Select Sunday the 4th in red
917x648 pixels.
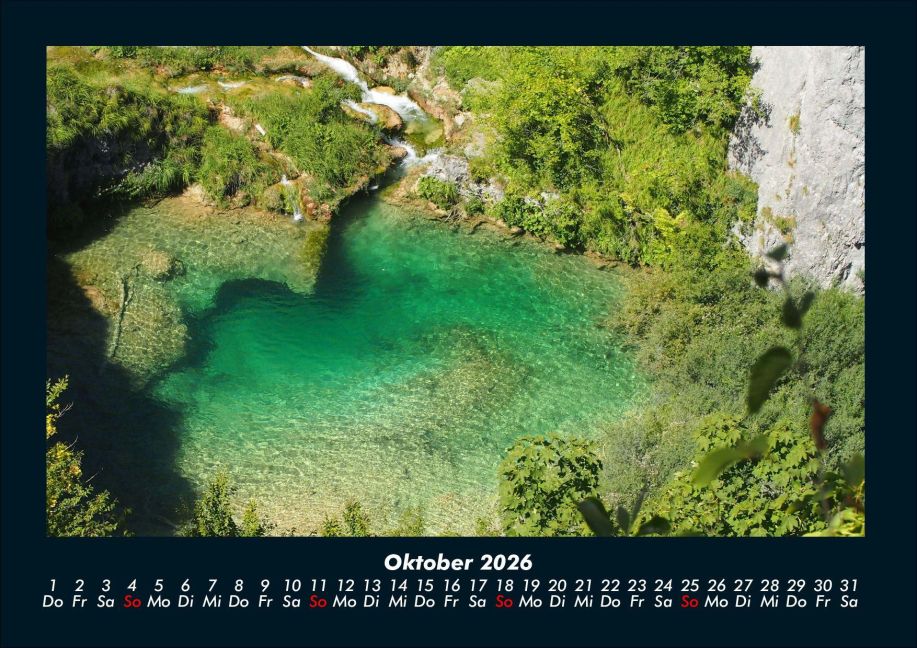coord(132,593)
